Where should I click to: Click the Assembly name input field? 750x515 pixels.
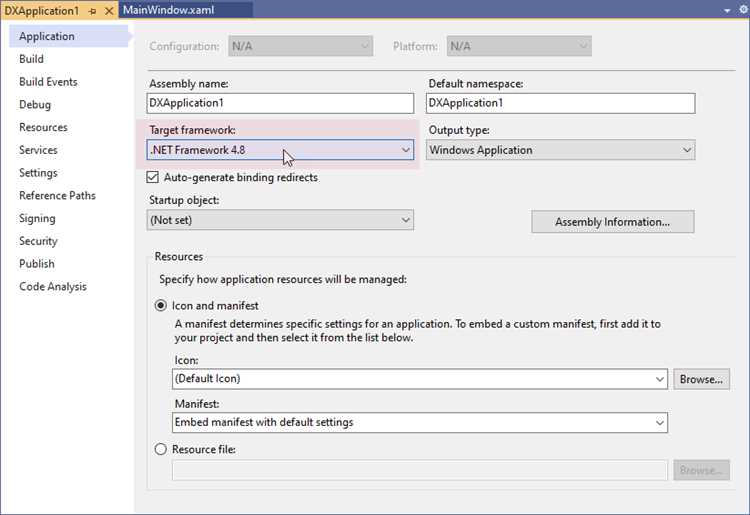pyautogui.click(x=280, y=103)
